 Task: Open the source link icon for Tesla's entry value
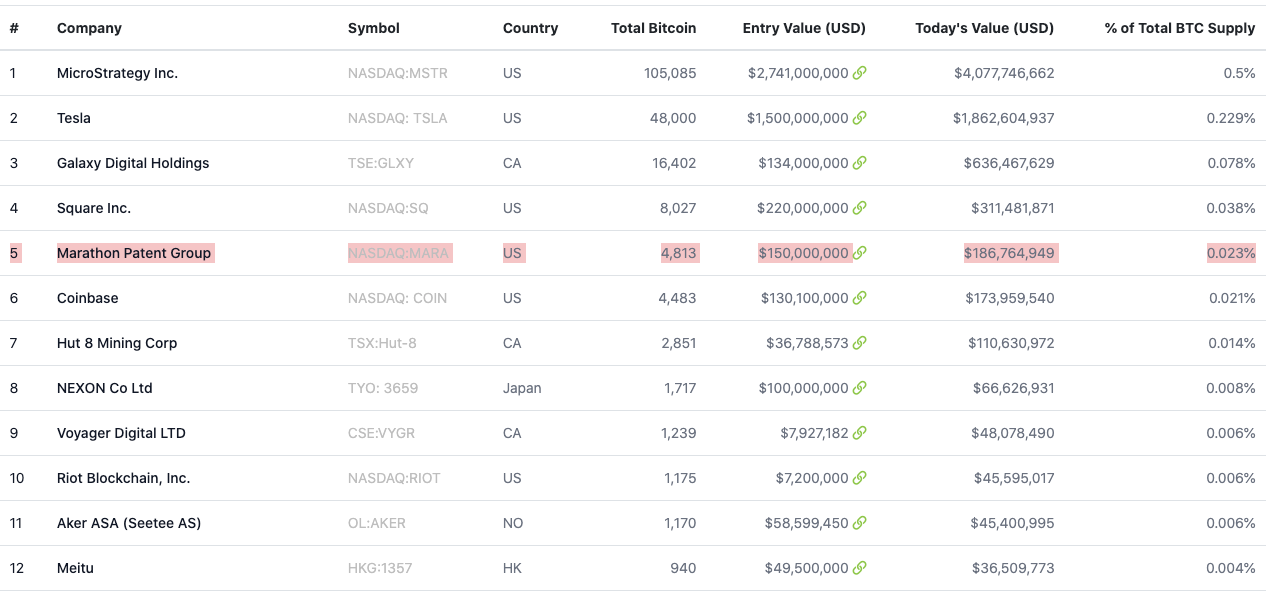coord(859,118)
